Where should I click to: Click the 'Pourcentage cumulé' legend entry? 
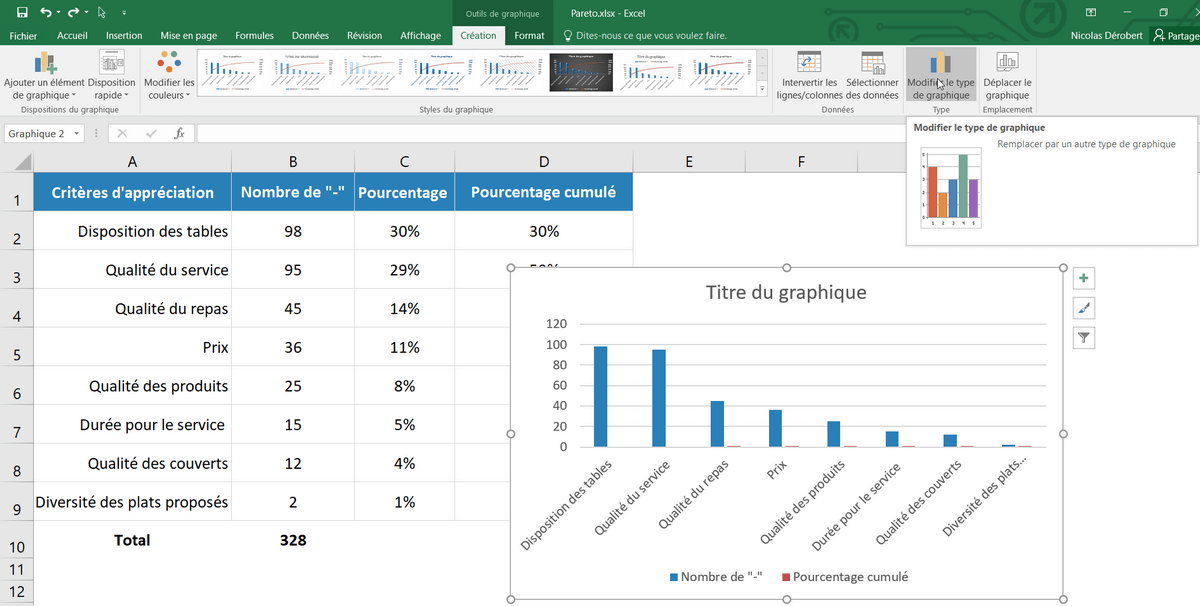(845, 577)
